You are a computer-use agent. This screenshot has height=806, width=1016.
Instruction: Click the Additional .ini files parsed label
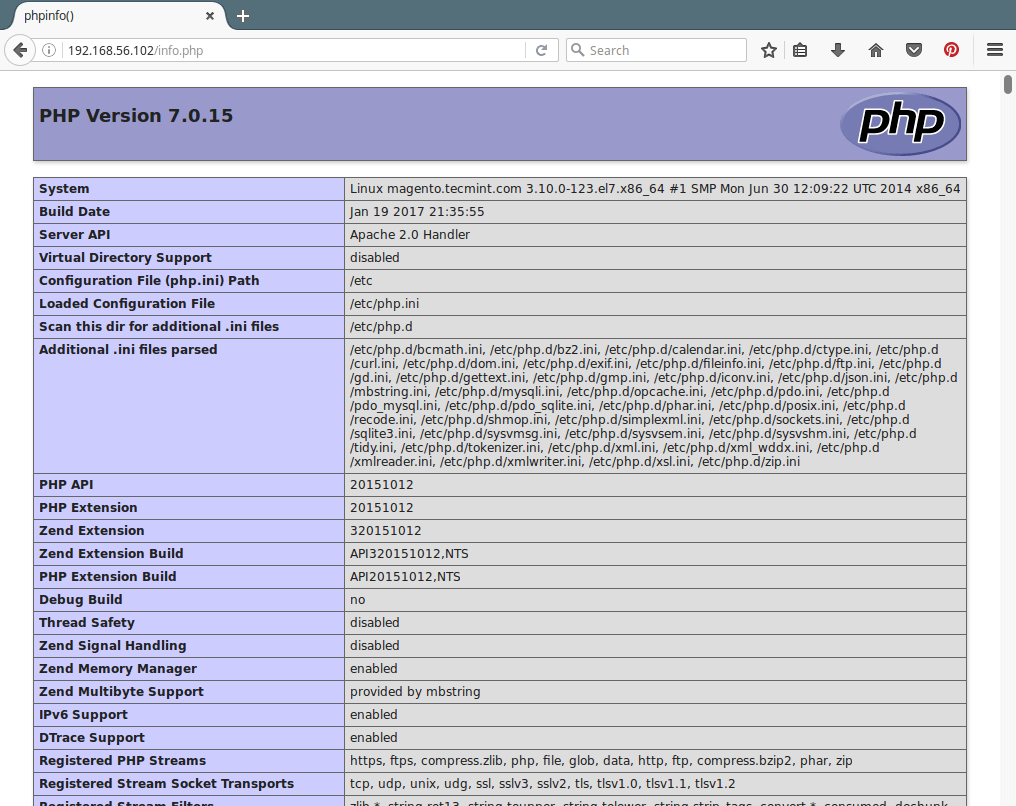pyautogui.click(x=128, y=350)
